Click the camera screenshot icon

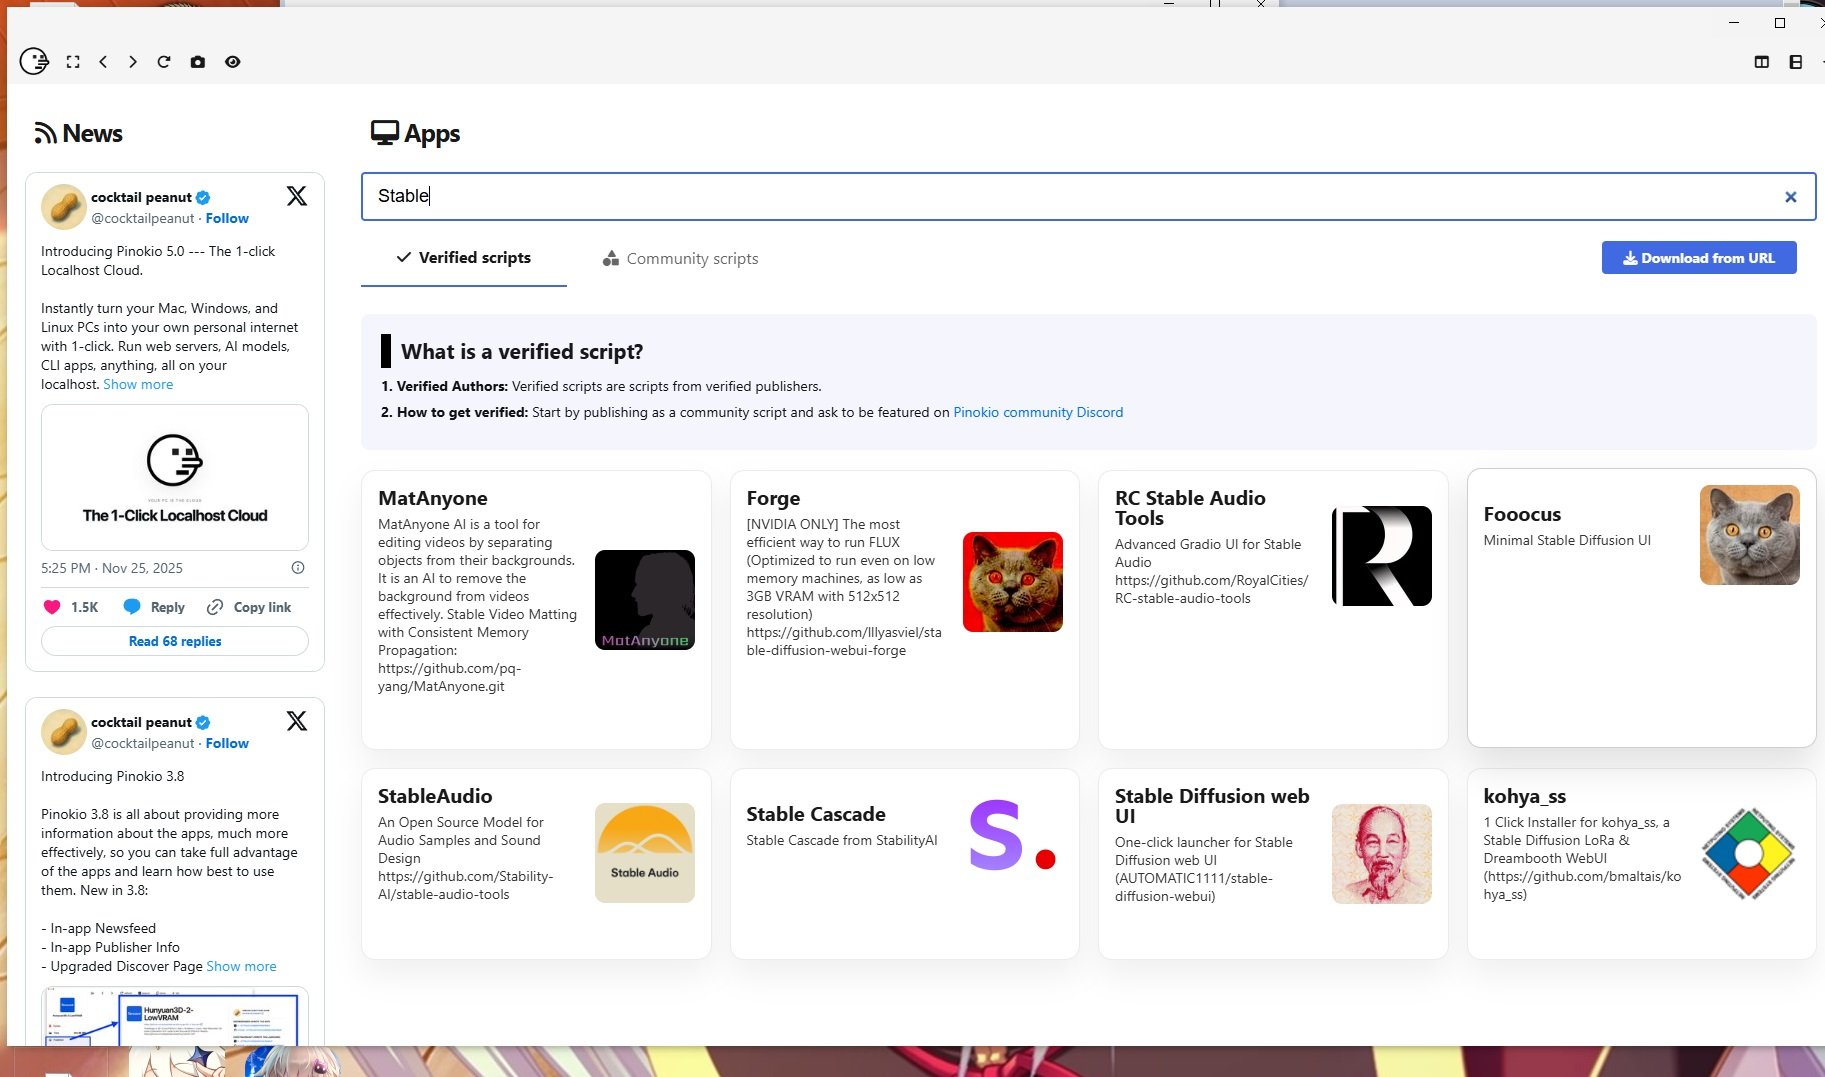pyautogui.click(x=198, y=62)
